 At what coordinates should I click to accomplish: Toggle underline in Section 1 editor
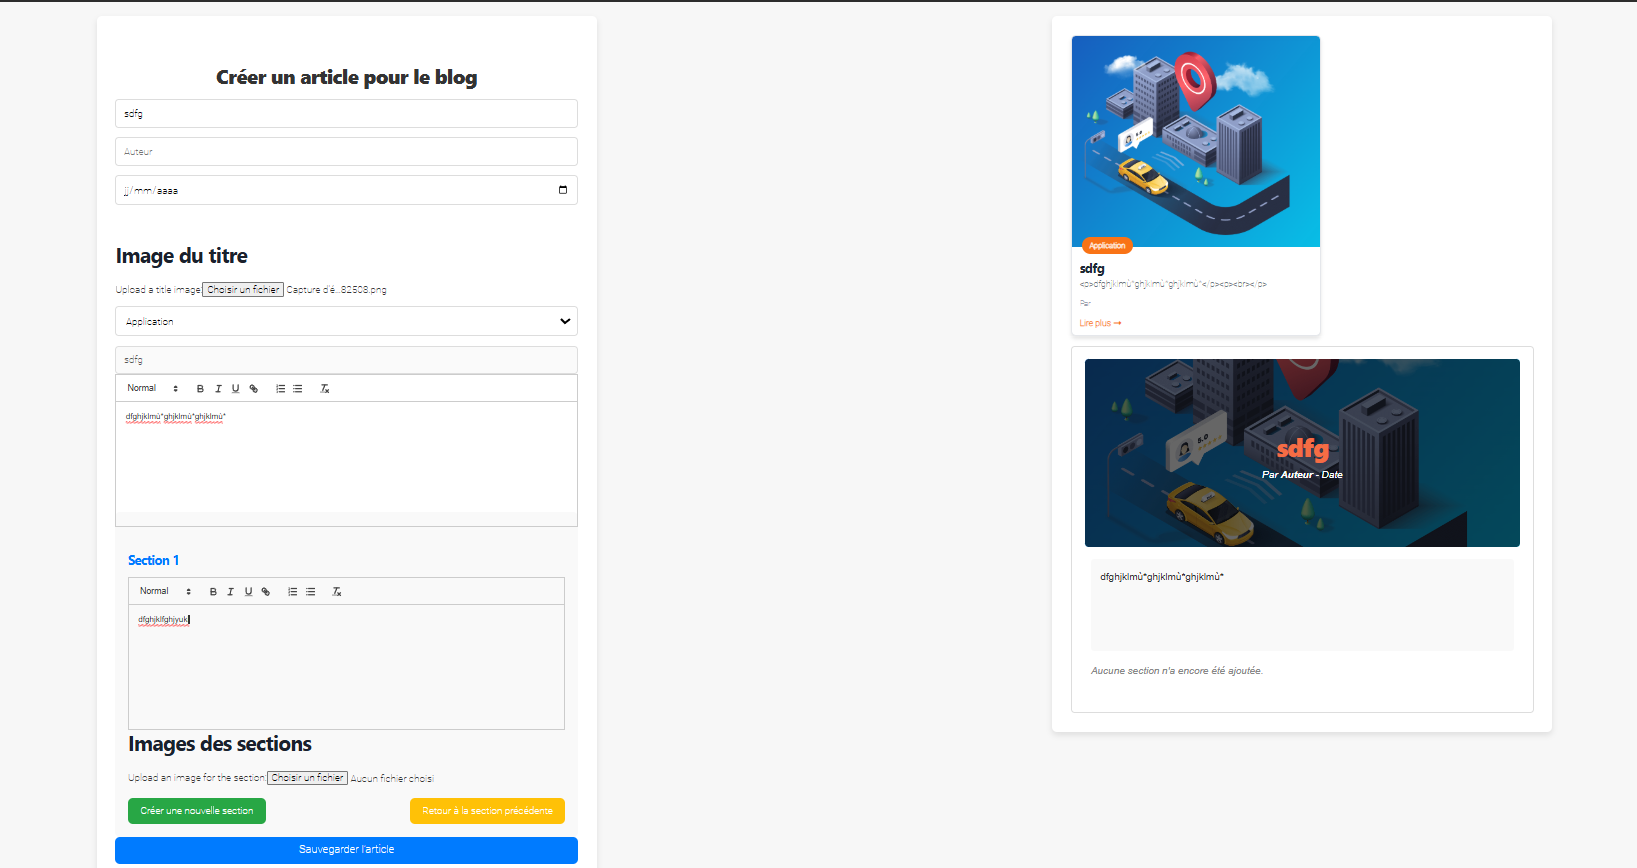pos(249,592)
